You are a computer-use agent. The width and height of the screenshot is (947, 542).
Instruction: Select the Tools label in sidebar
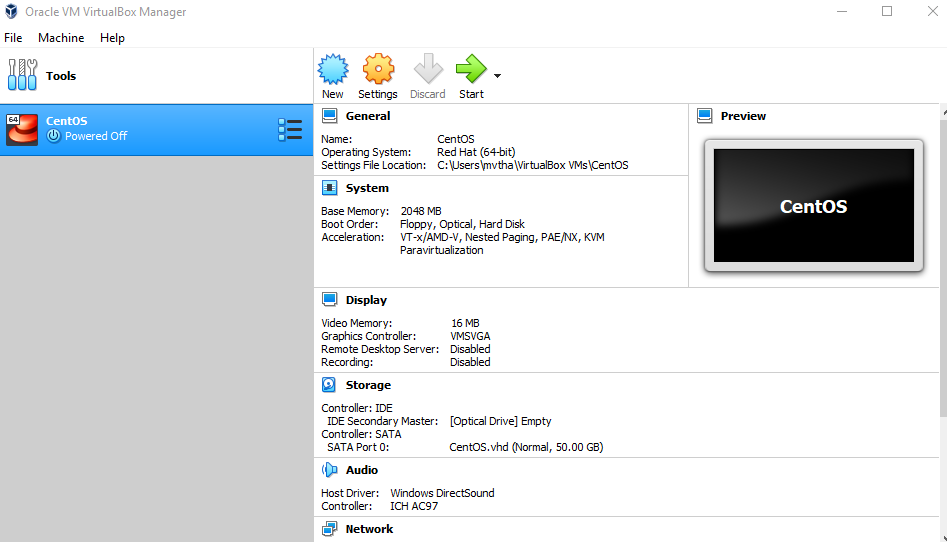click(x=61, y=76)
